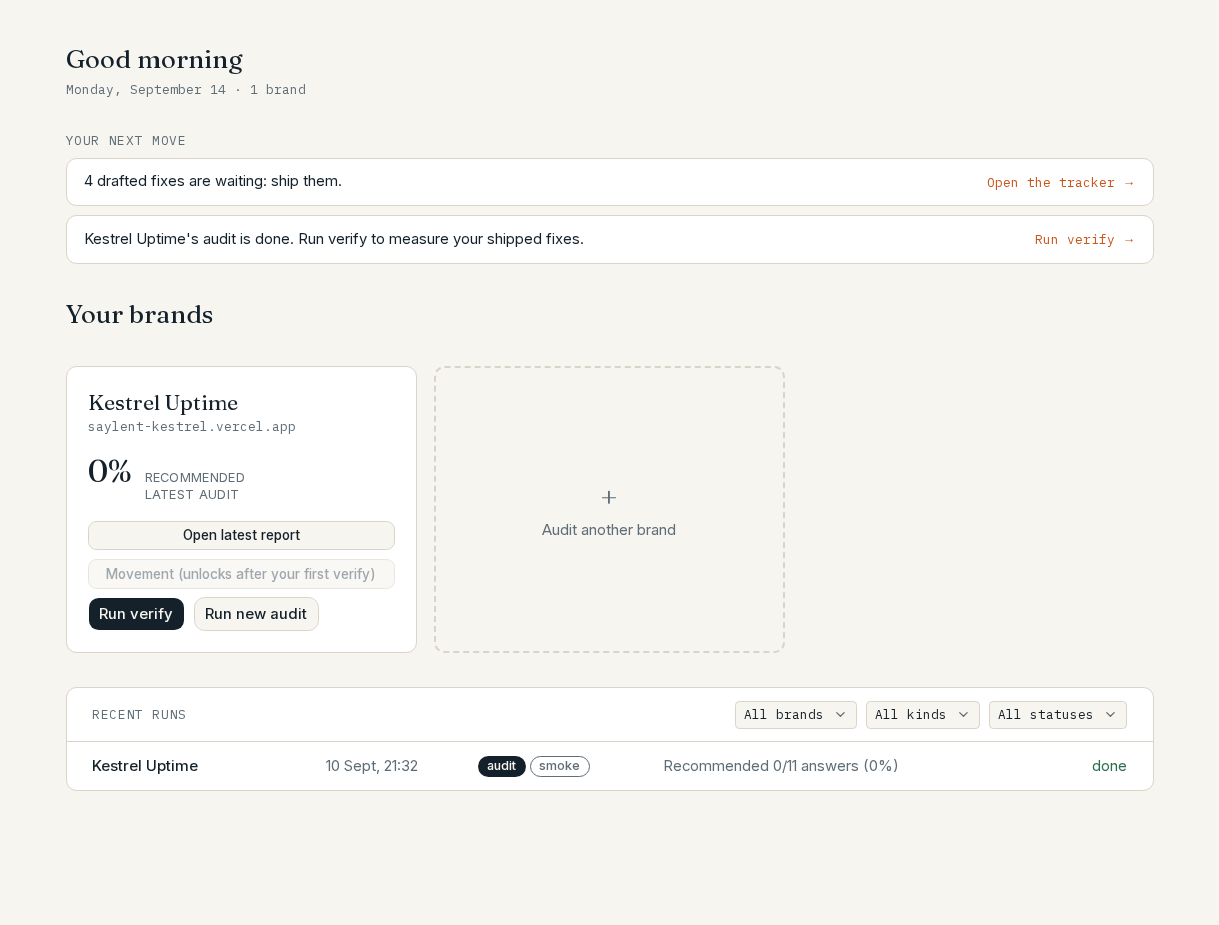Open the tracker link

click(x=1060, y=182)
